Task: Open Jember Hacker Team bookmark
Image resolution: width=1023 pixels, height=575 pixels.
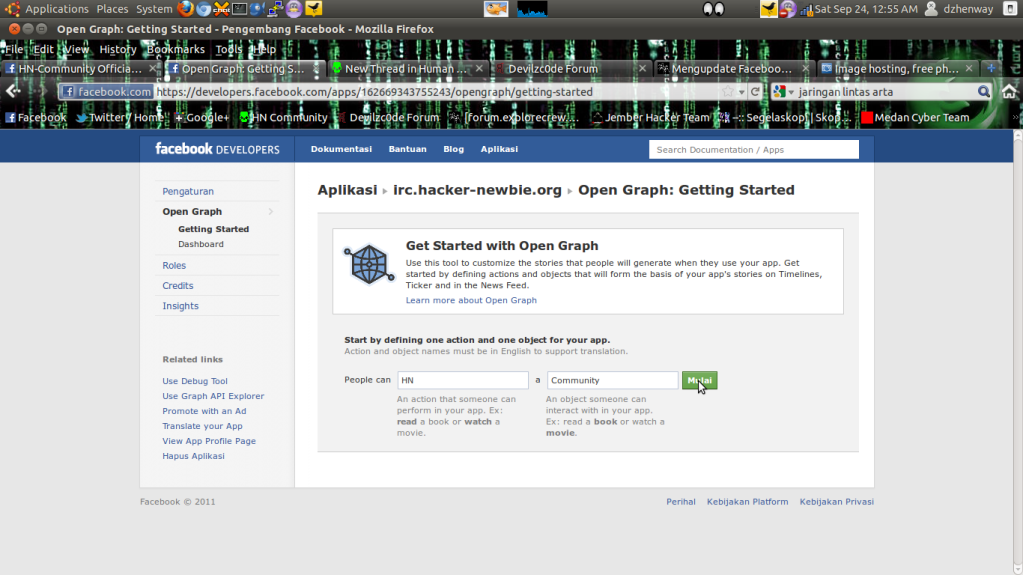Action: click(650, 117)
